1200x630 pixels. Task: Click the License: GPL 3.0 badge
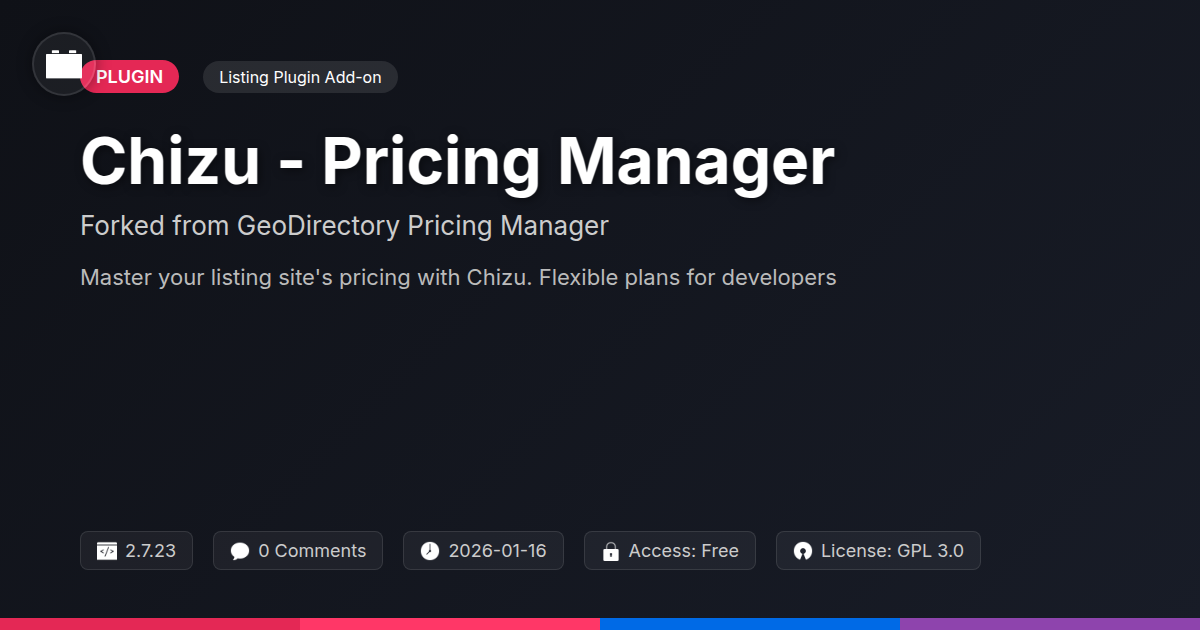pyautogui.click(x=878, y=551)
